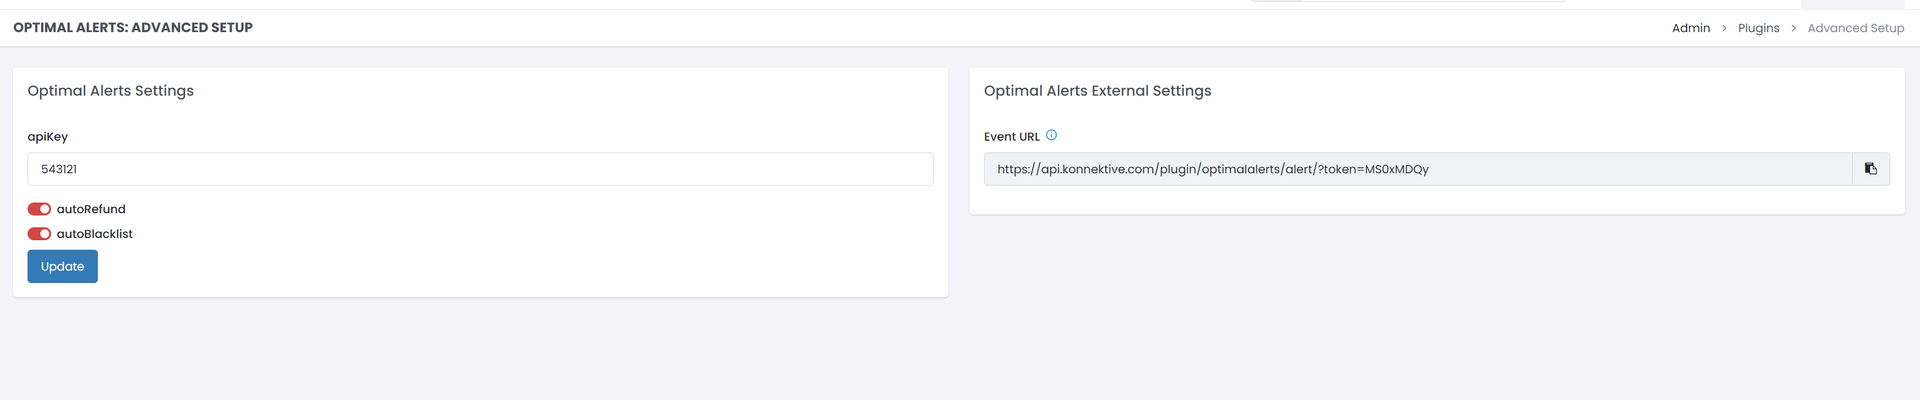Click inside the Event URL text field
This screenshot has height=400, width=1920.
[x=1417, y=169]
